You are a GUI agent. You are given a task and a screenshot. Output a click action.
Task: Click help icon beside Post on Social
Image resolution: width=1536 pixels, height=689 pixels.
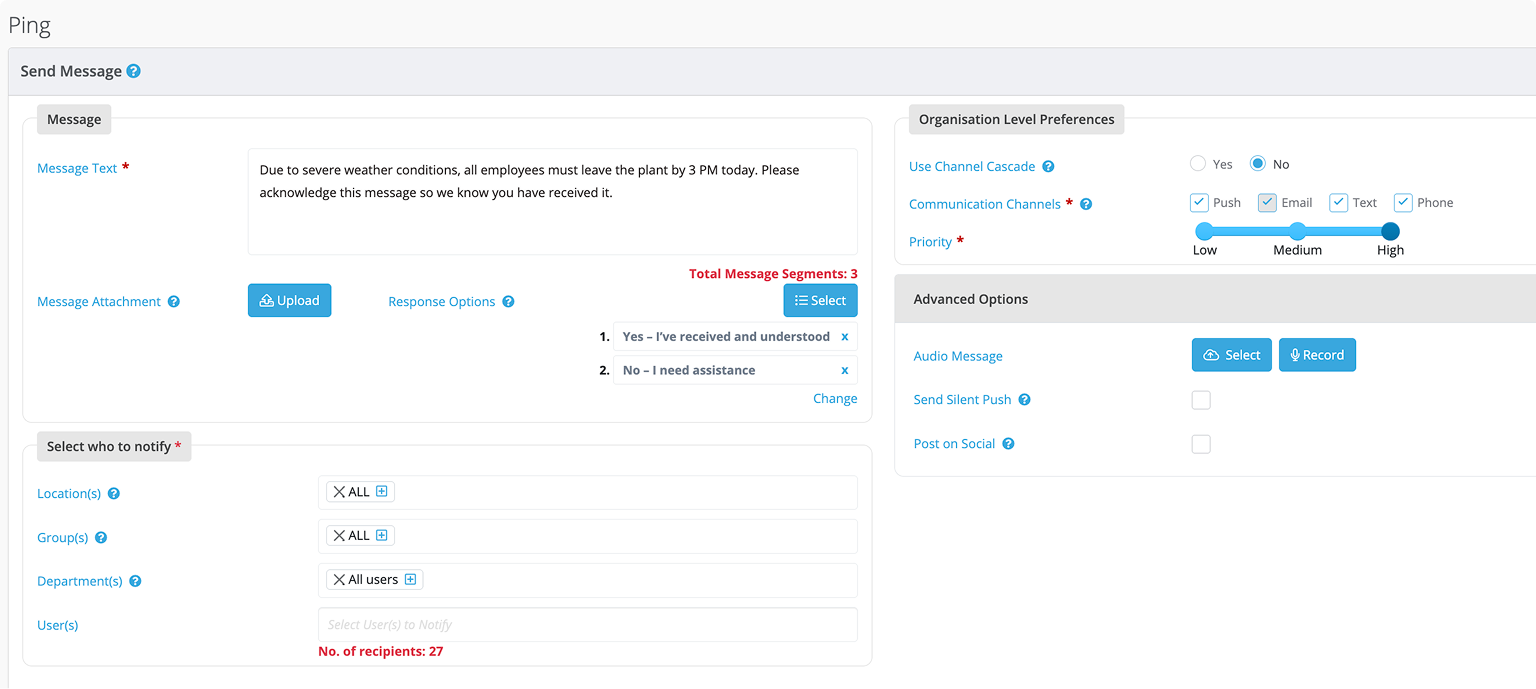point(1008,443)
